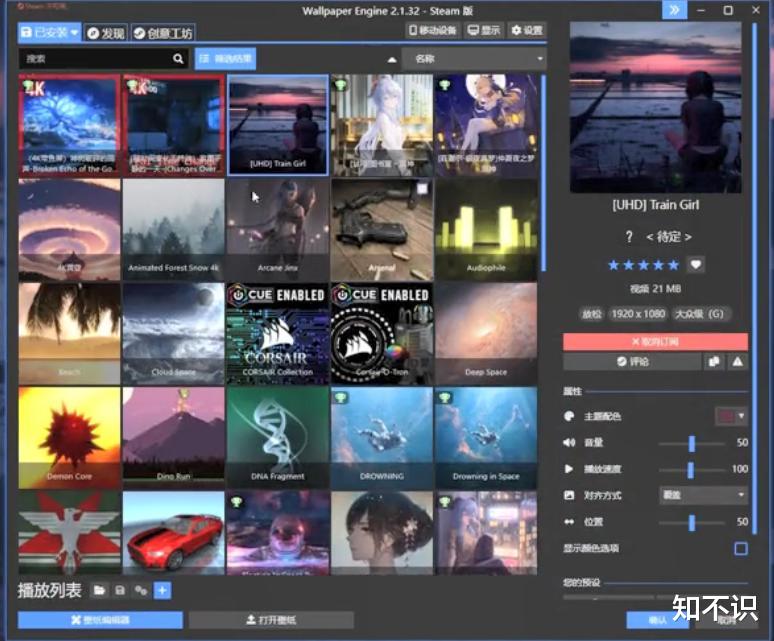
Task: Open the Display (显示) settings button
Action: 484,31
